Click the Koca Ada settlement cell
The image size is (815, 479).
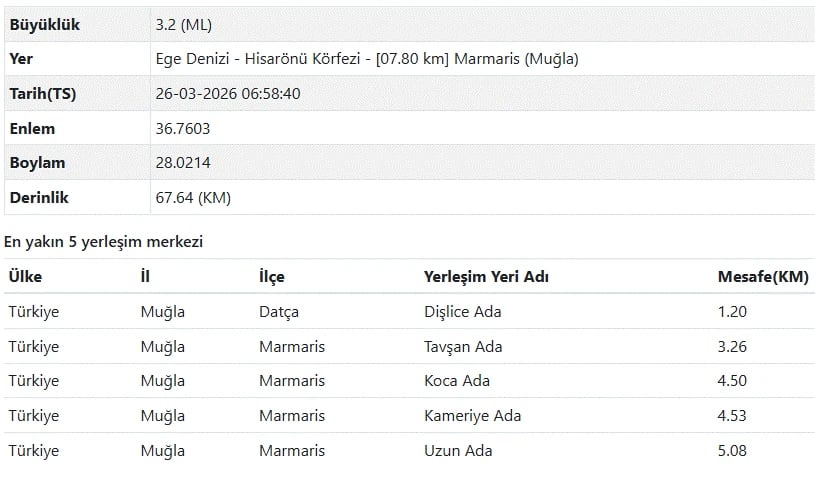pos(457,381)
